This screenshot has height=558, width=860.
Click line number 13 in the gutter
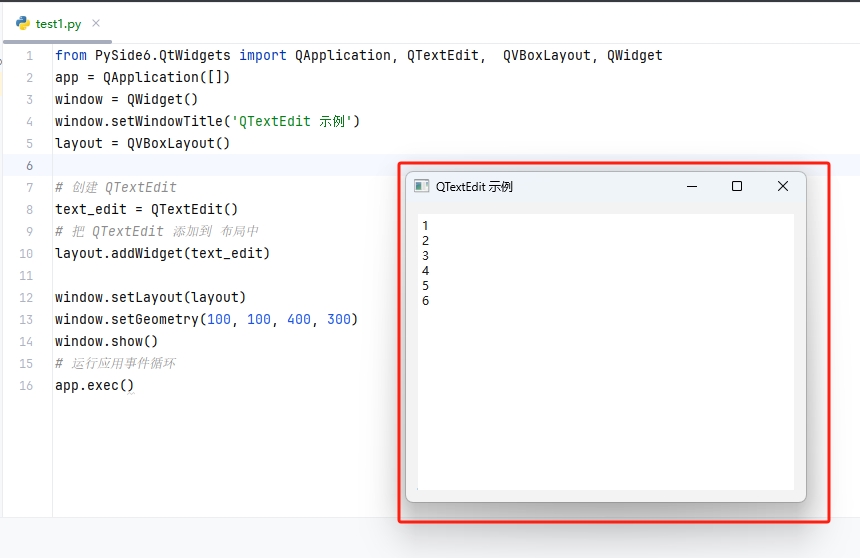click(26, 319)
